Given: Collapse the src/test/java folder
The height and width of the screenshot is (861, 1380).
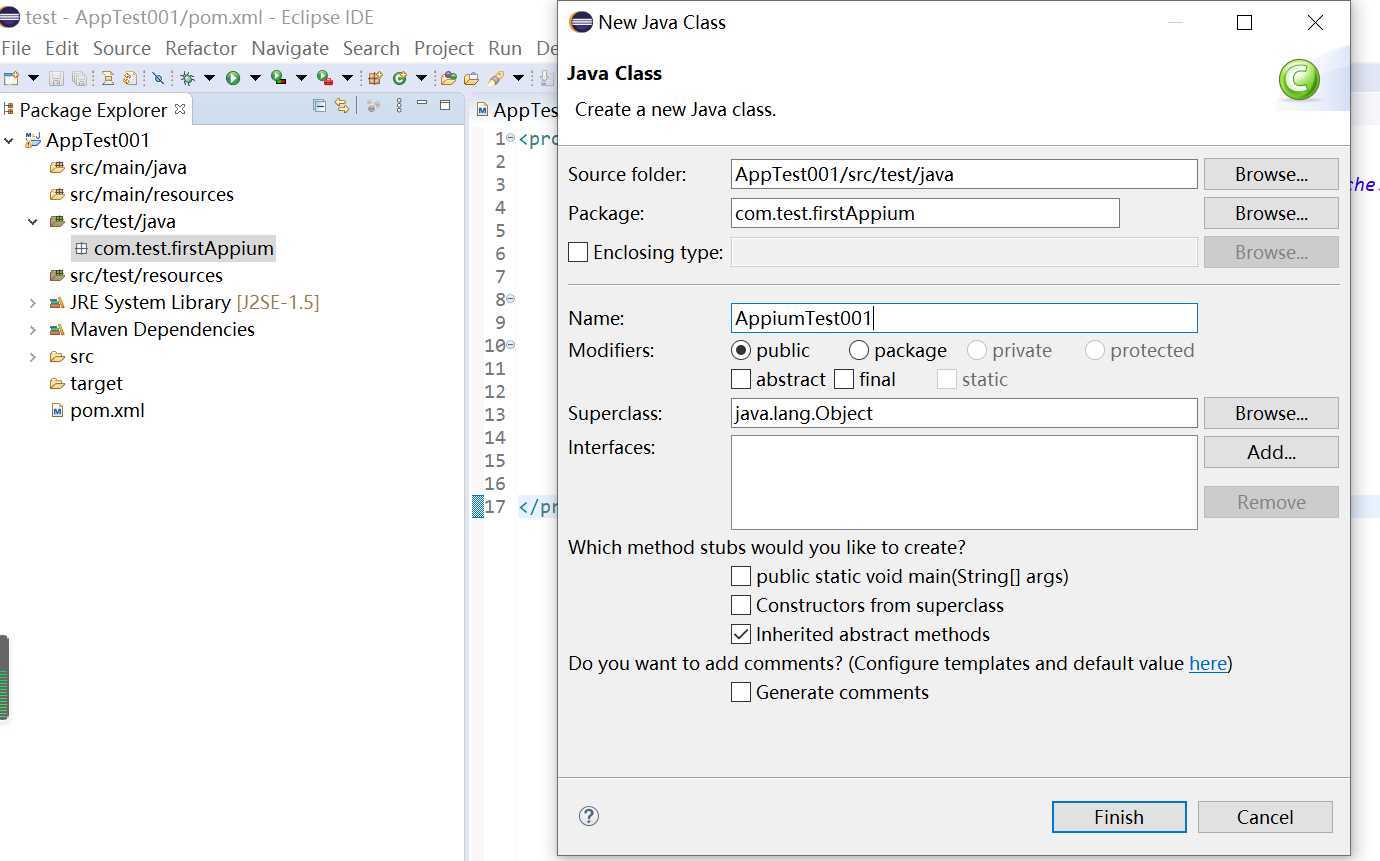Looking at the screenshot, I should (x=33, y=221).
